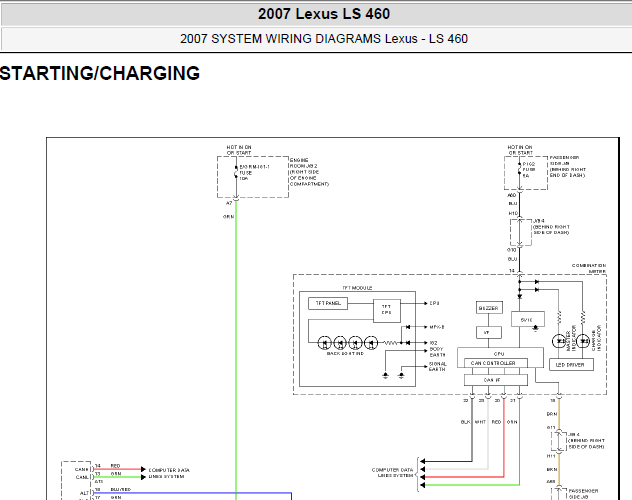Viewport: 632px width, 500px height.
Task: Click the 'BLK' wire color label
Action: 465,422
